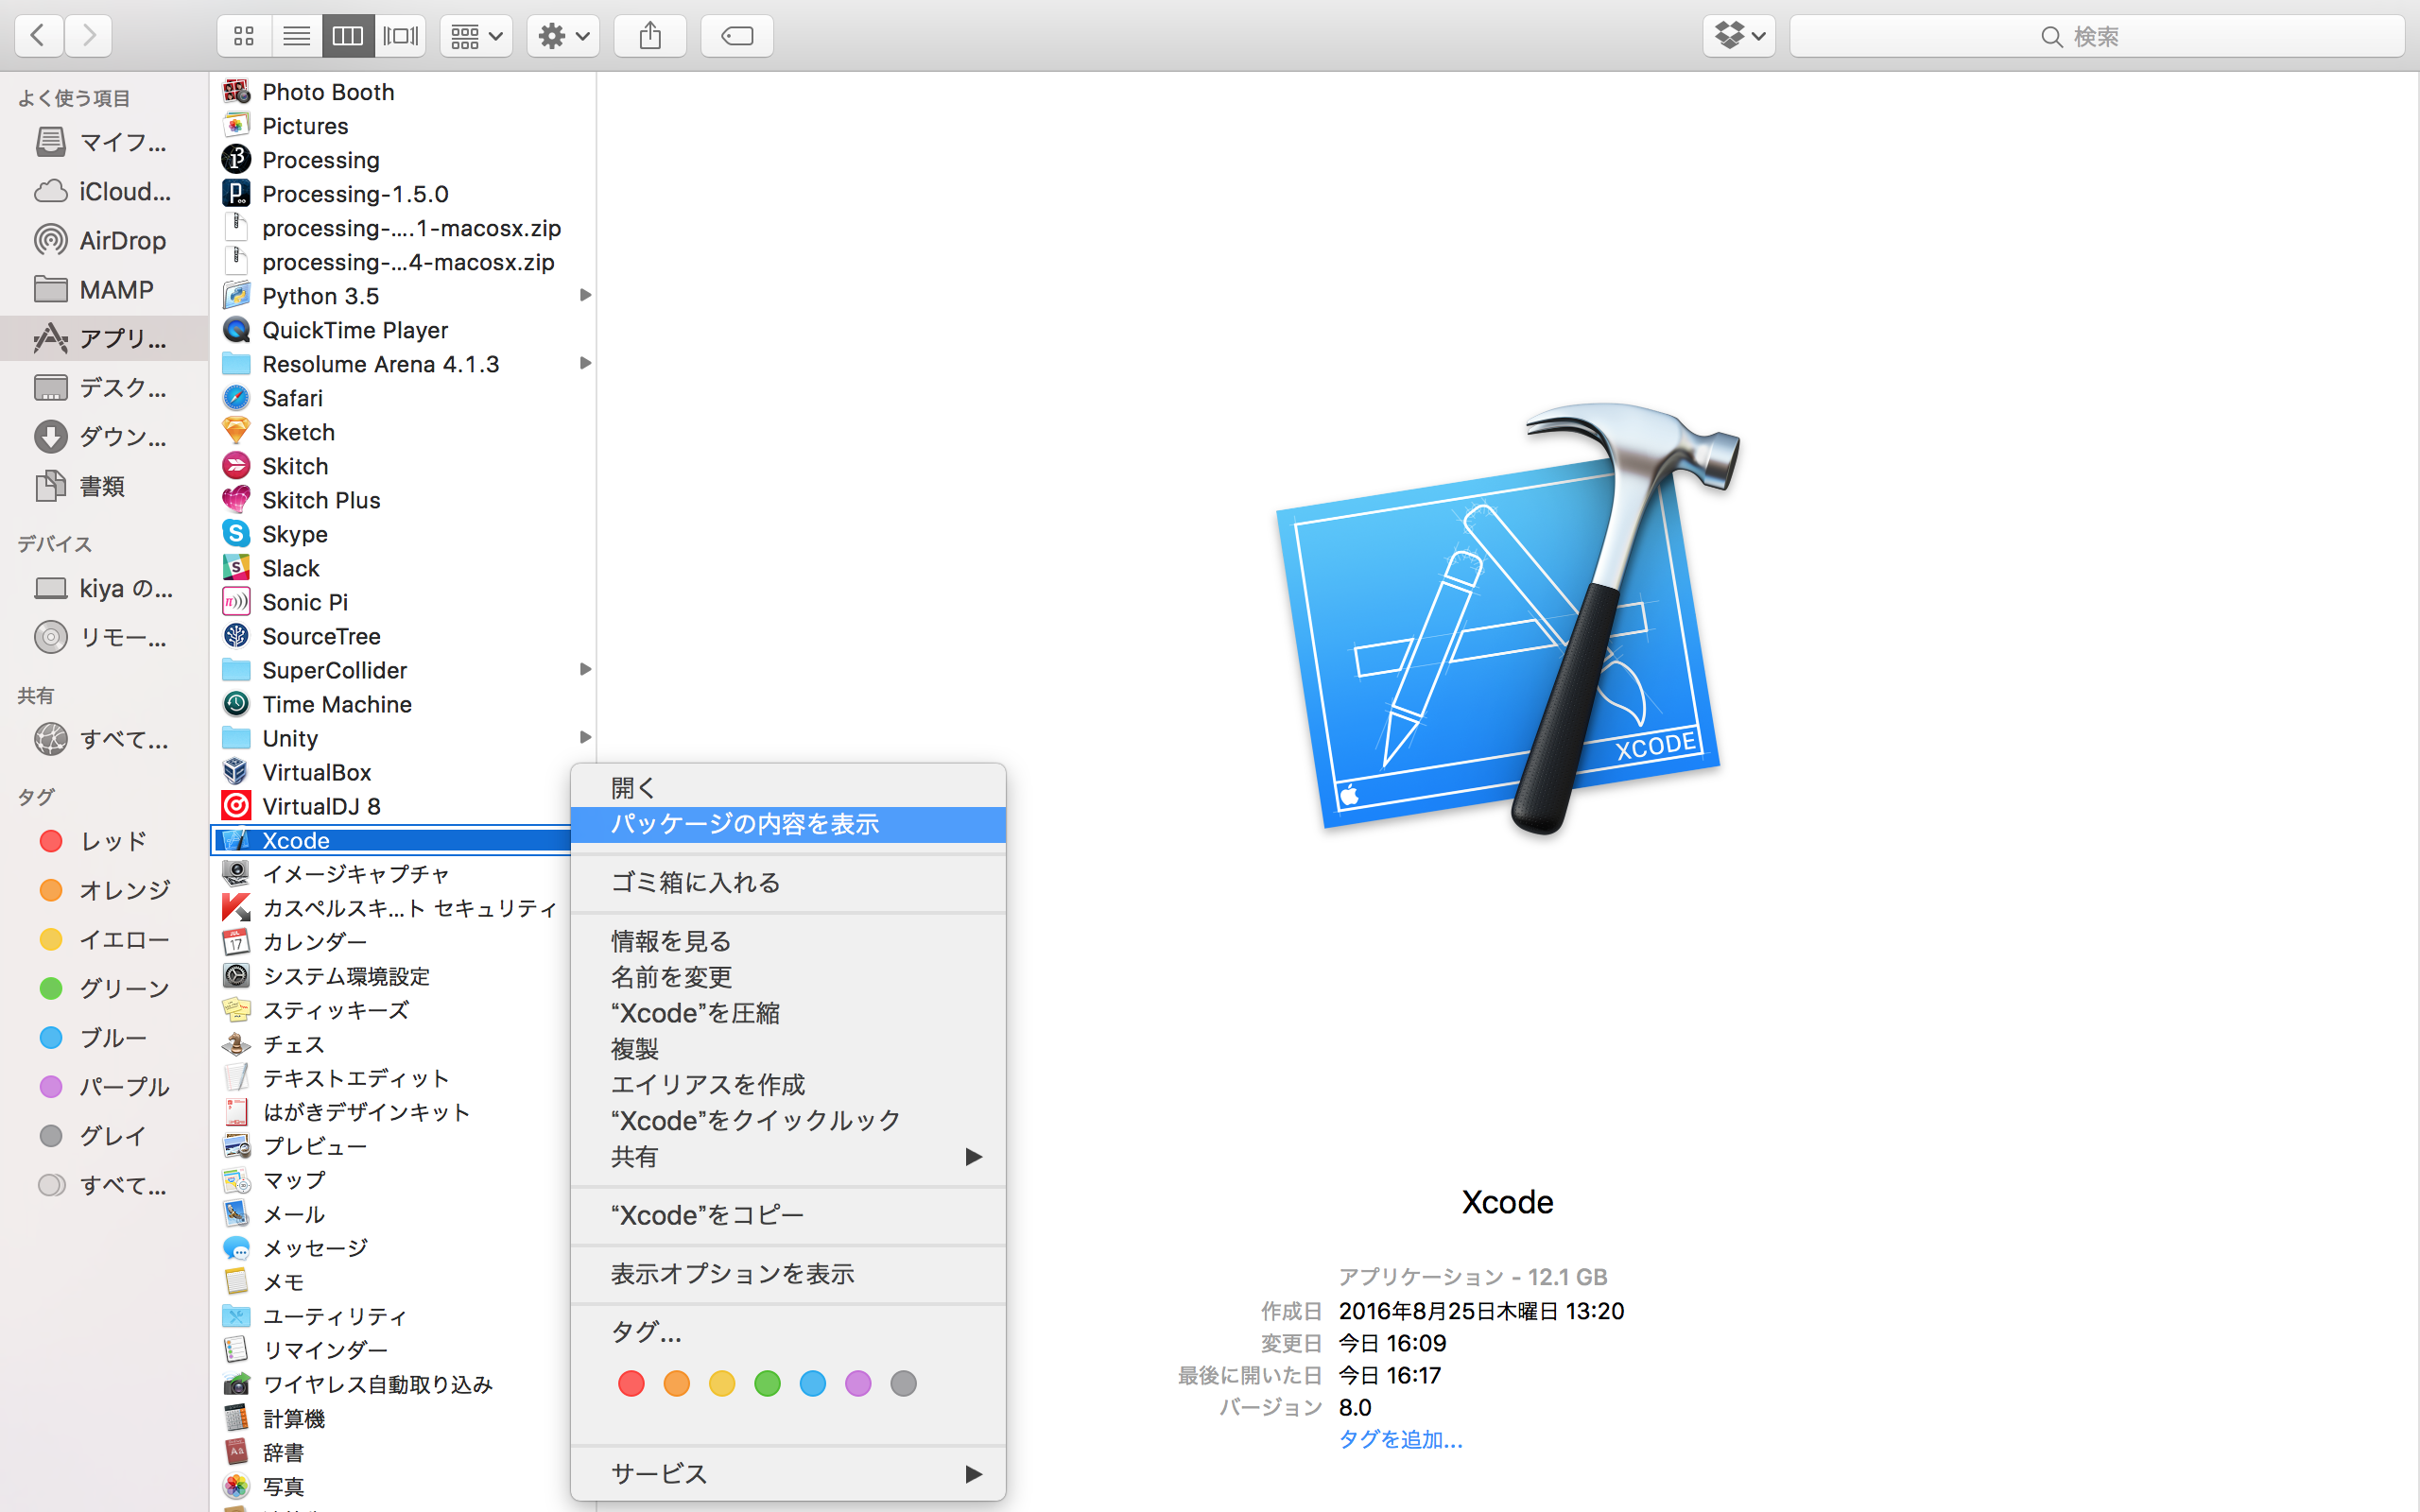This screenshot has height=1512, width=2420.
Task: Select iCloud Drive in the sidebar
Action: point(104,191)
